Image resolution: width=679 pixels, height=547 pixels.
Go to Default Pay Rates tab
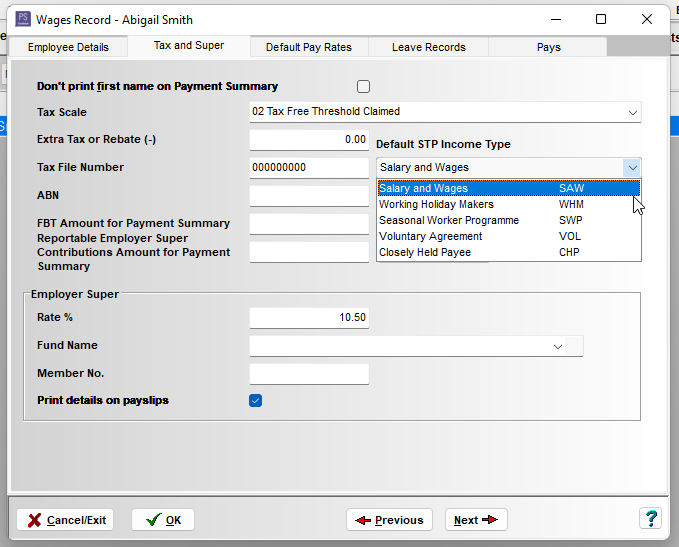(308, 47)
